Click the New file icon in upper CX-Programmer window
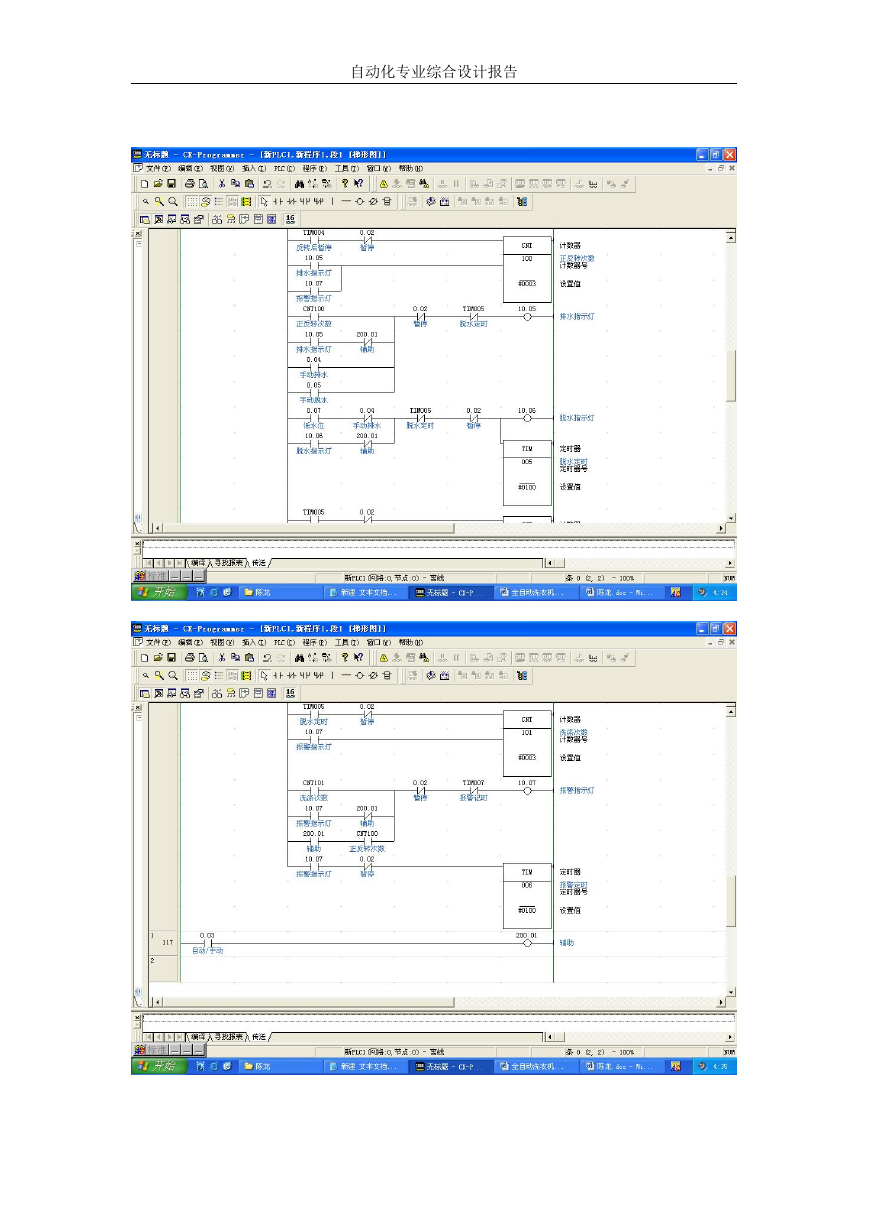 pos(145,184)
